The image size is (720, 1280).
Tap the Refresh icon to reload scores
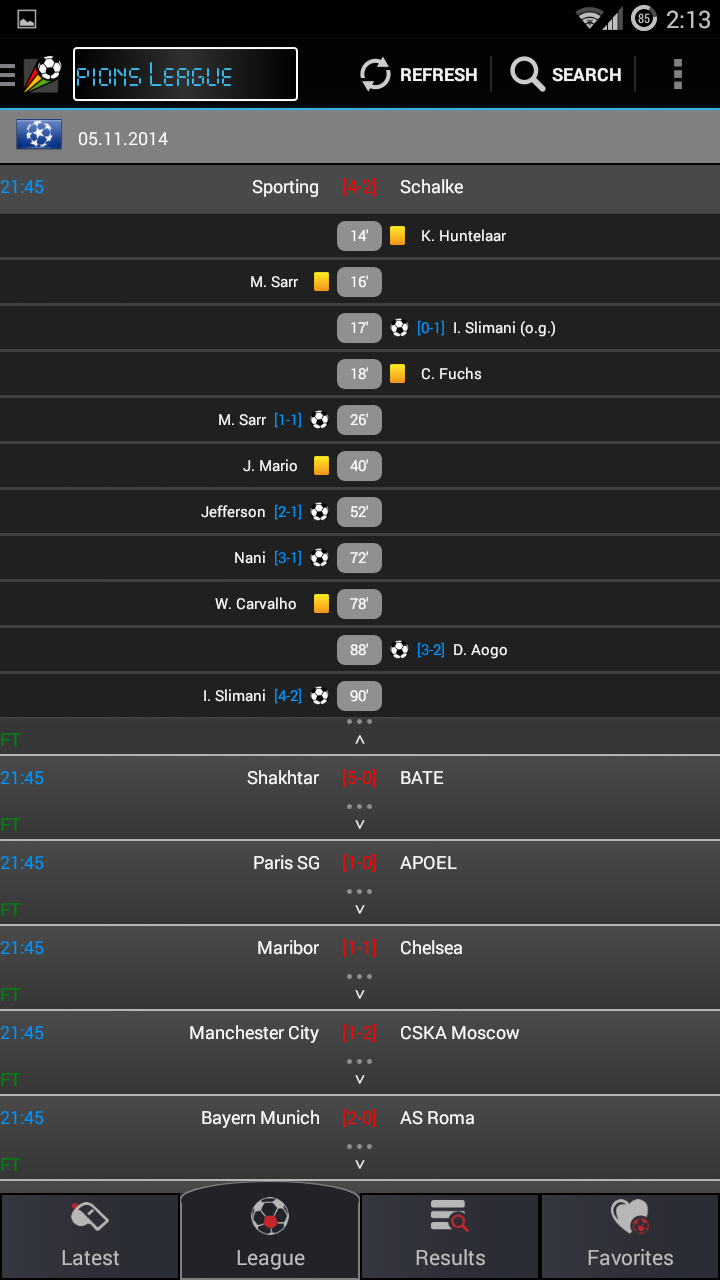click(374, 73)
